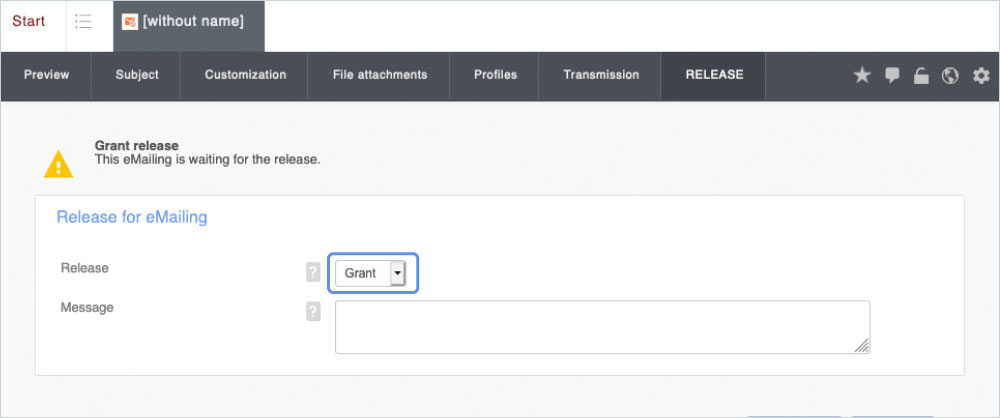The height and width of the screenshot is (418, 1000).
Task: Switch to the Transmission tab
Action: click(x=601, y=75)
